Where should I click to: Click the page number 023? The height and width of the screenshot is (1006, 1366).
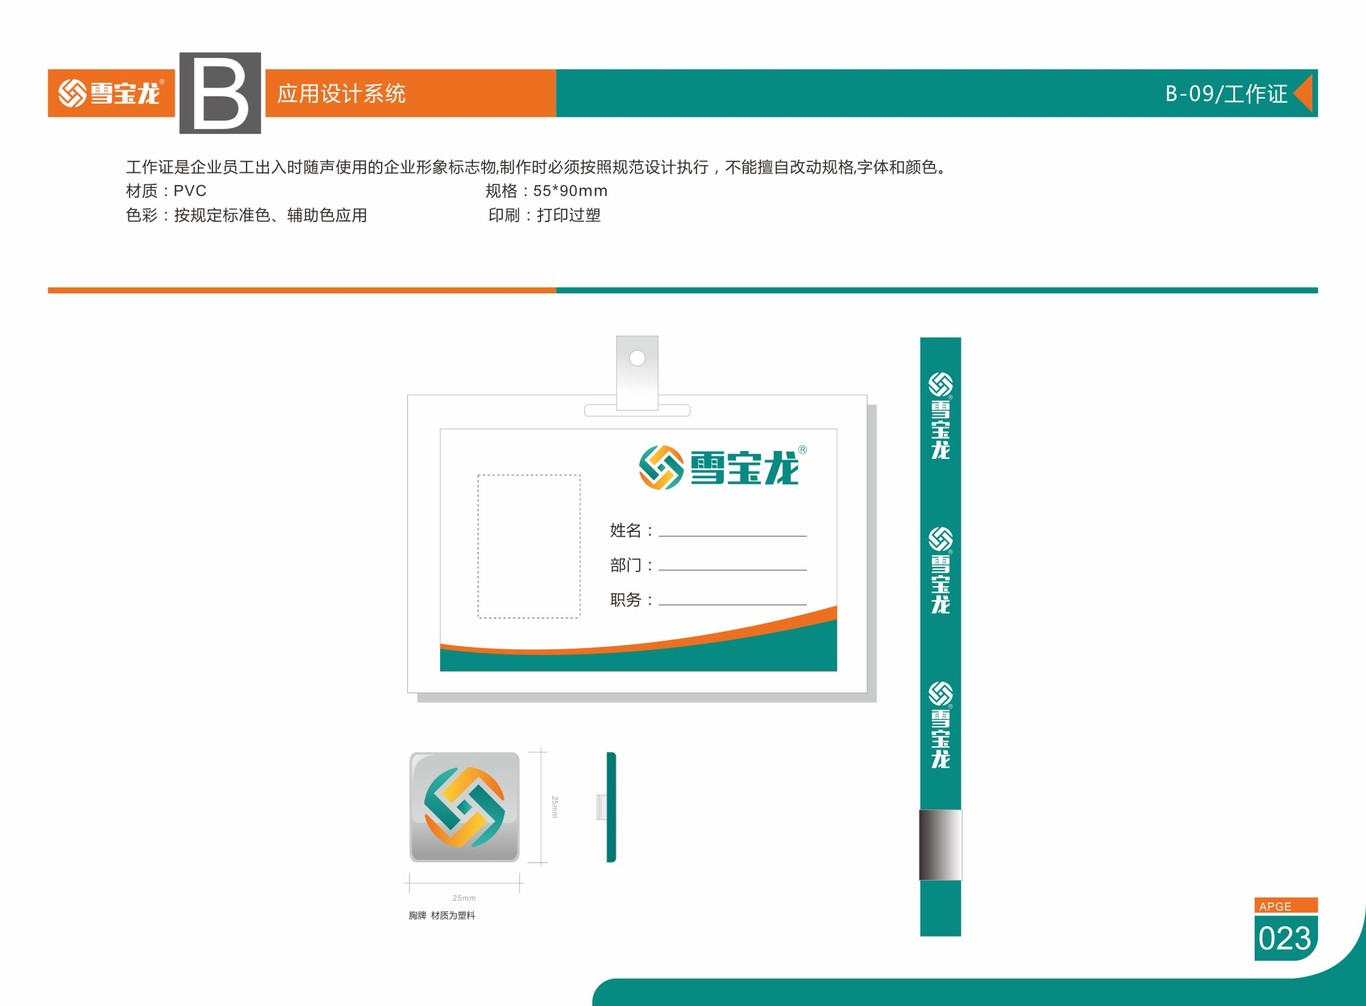(x=1285, y=938)
